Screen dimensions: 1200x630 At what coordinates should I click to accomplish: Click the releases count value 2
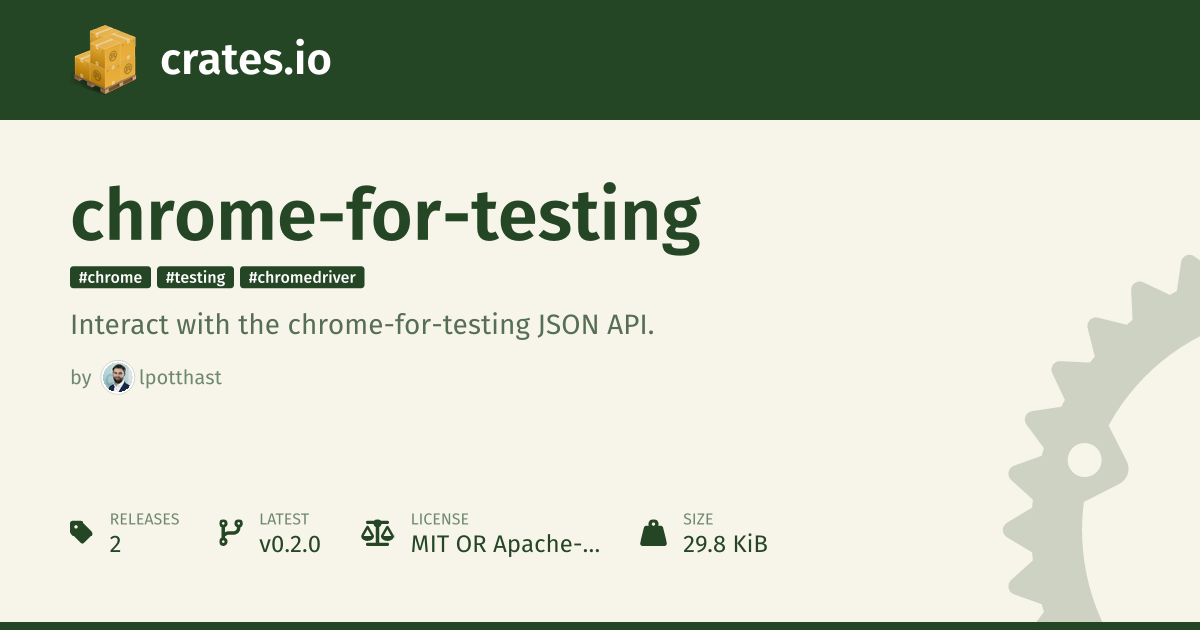(116, 544)
